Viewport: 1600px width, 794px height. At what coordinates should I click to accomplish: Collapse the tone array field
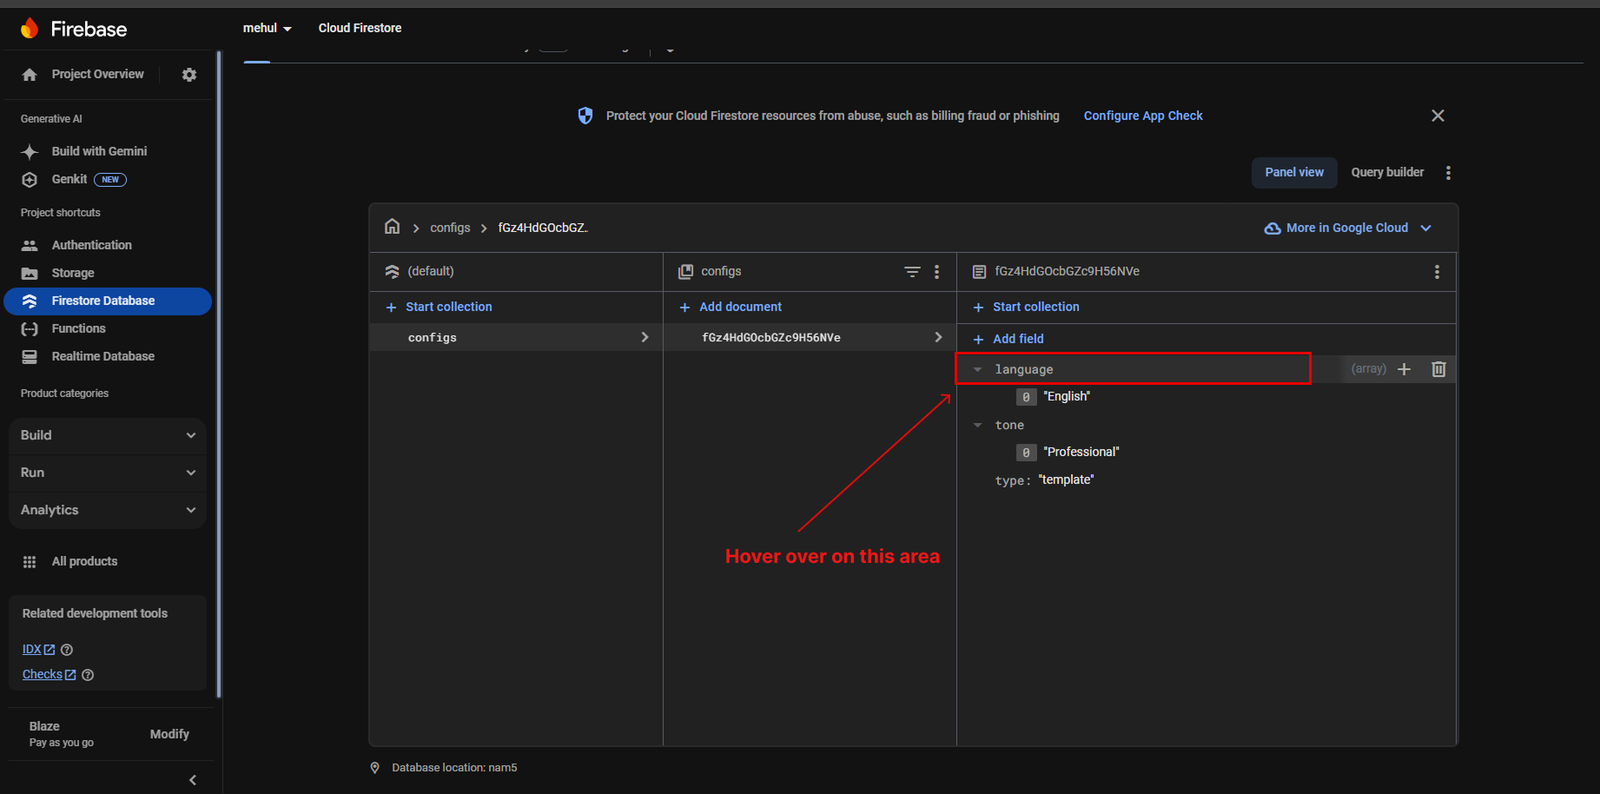(x=978, y=425)
